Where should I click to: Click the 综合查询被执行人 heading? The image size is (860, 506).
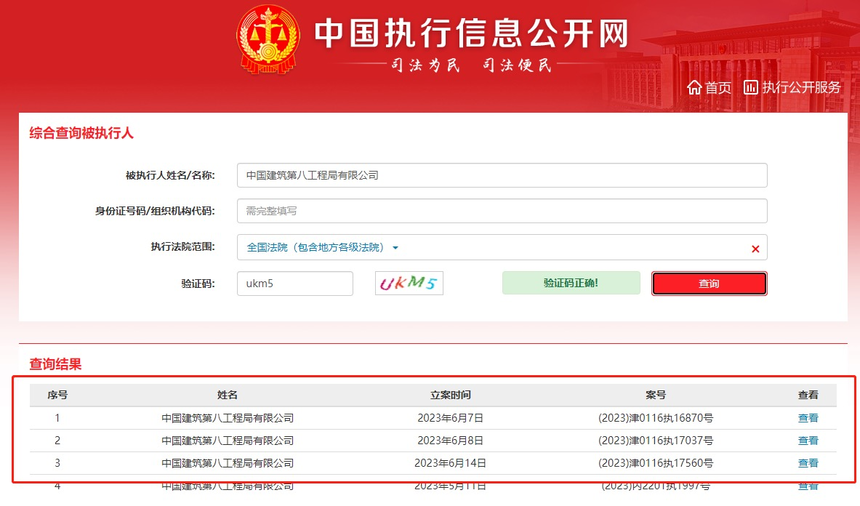pyautogui.click(x=81, y=133)
